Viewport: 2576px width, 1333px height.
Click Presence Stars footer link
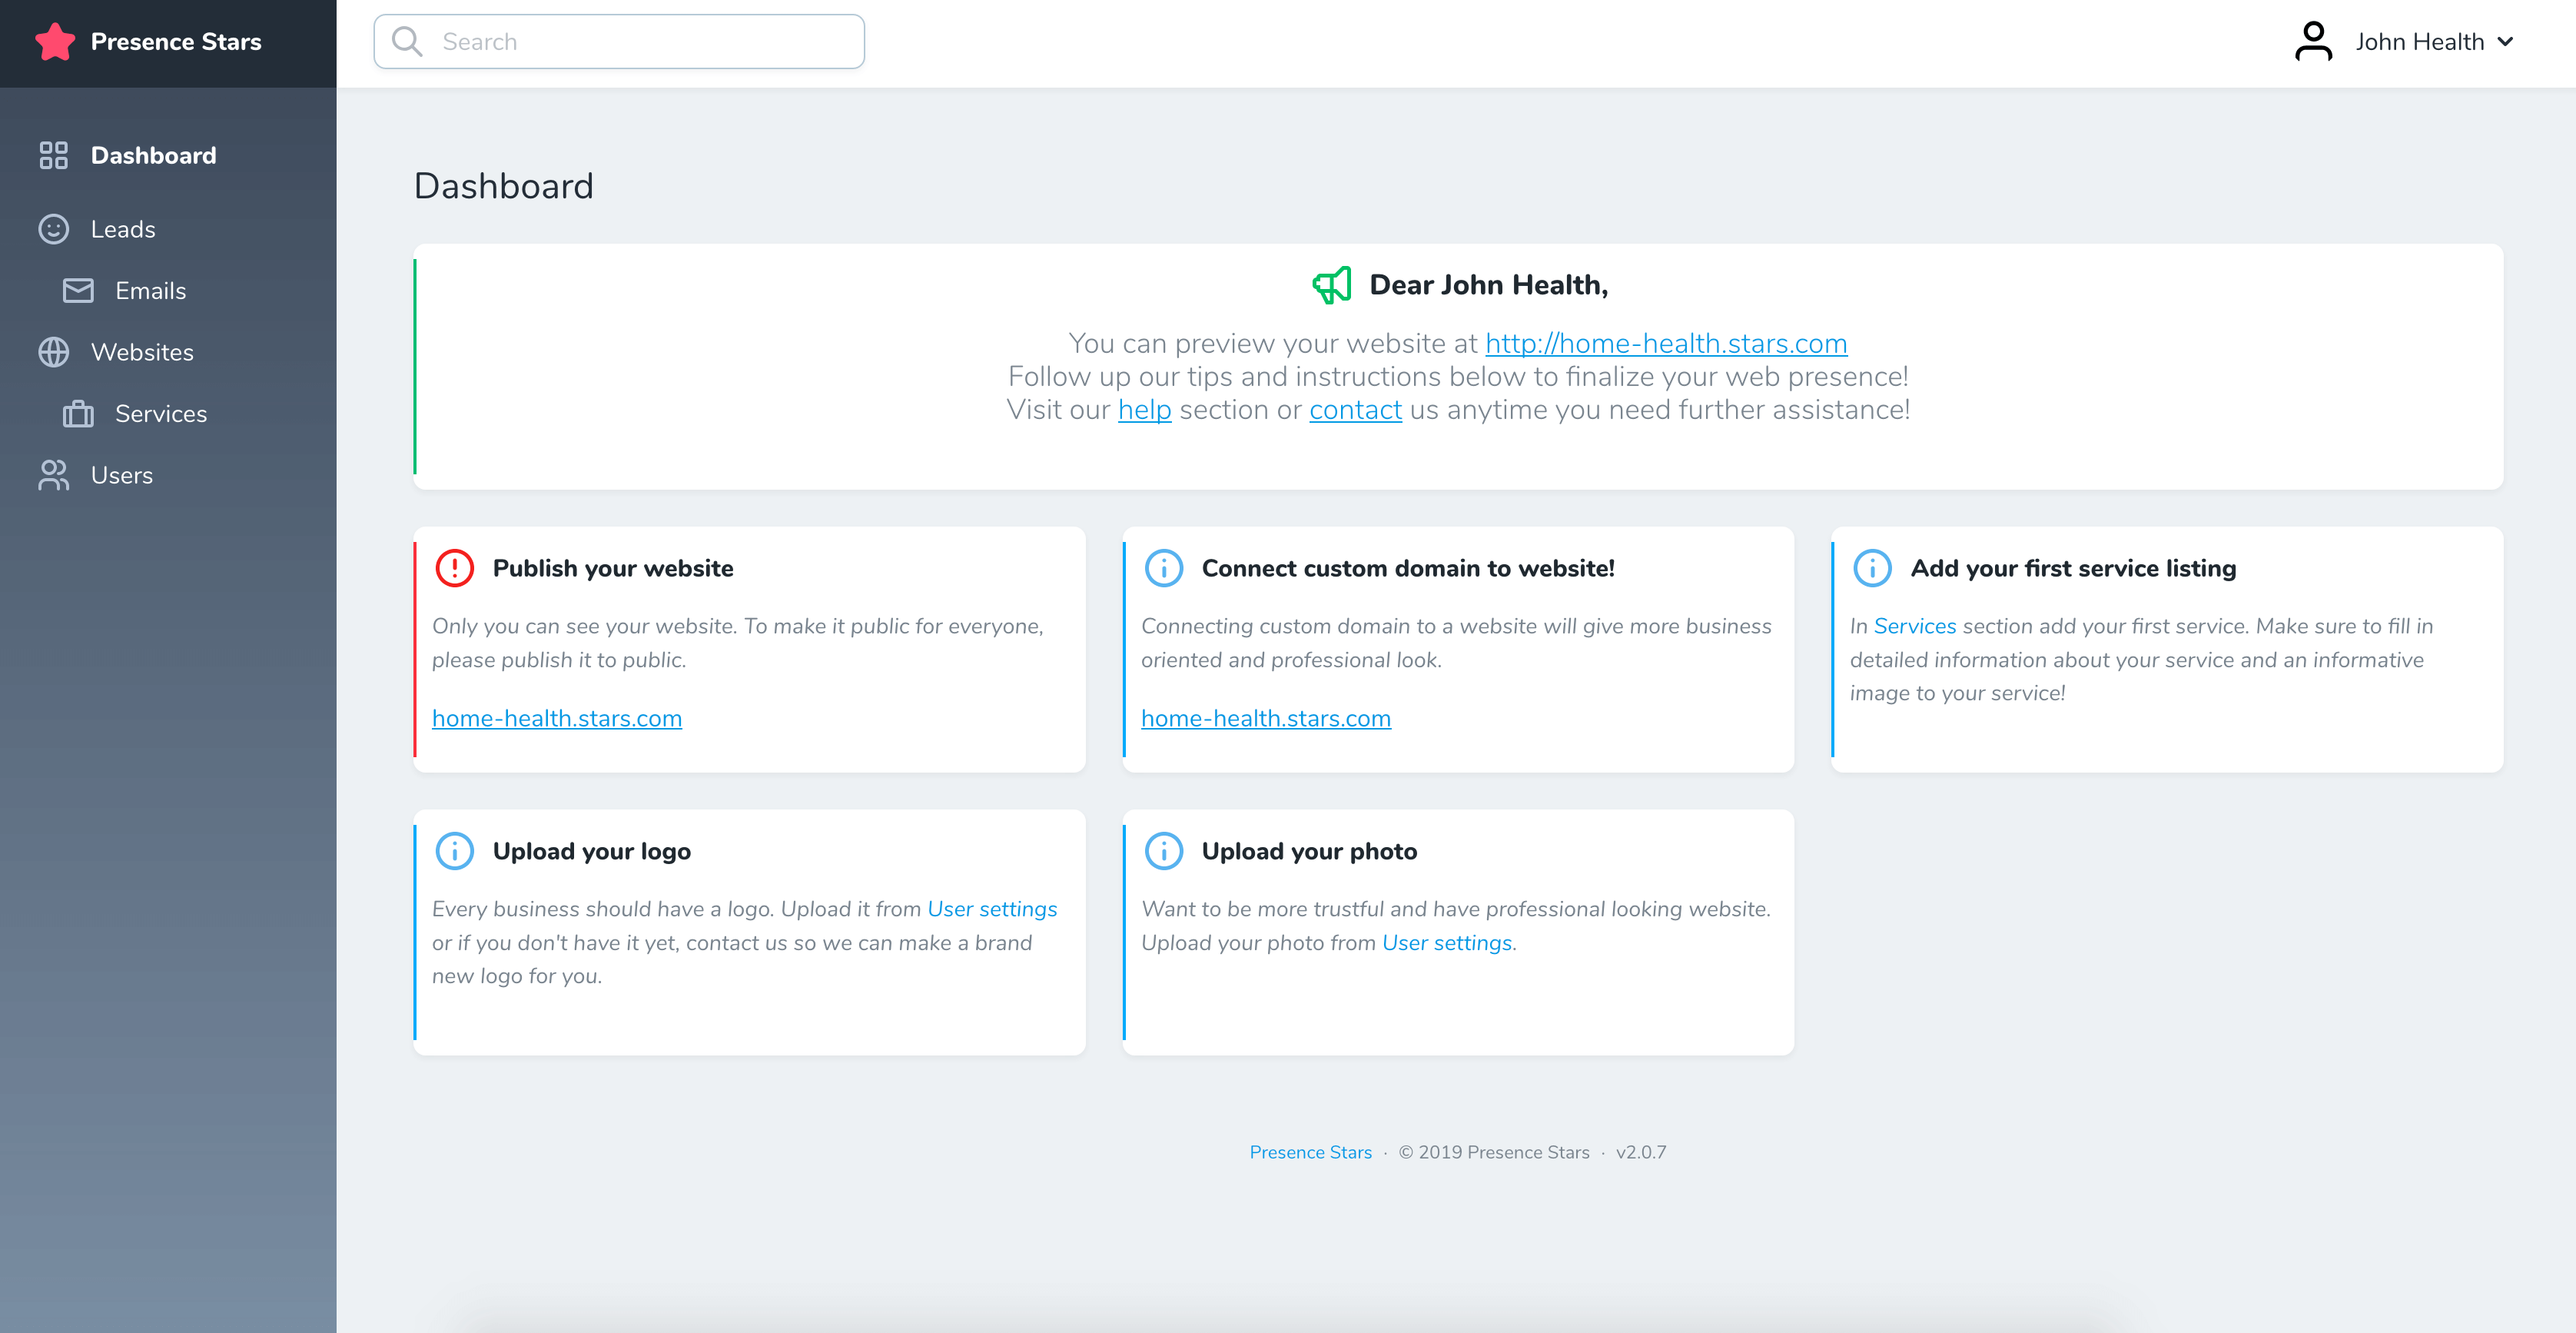click(1310, 1151)
